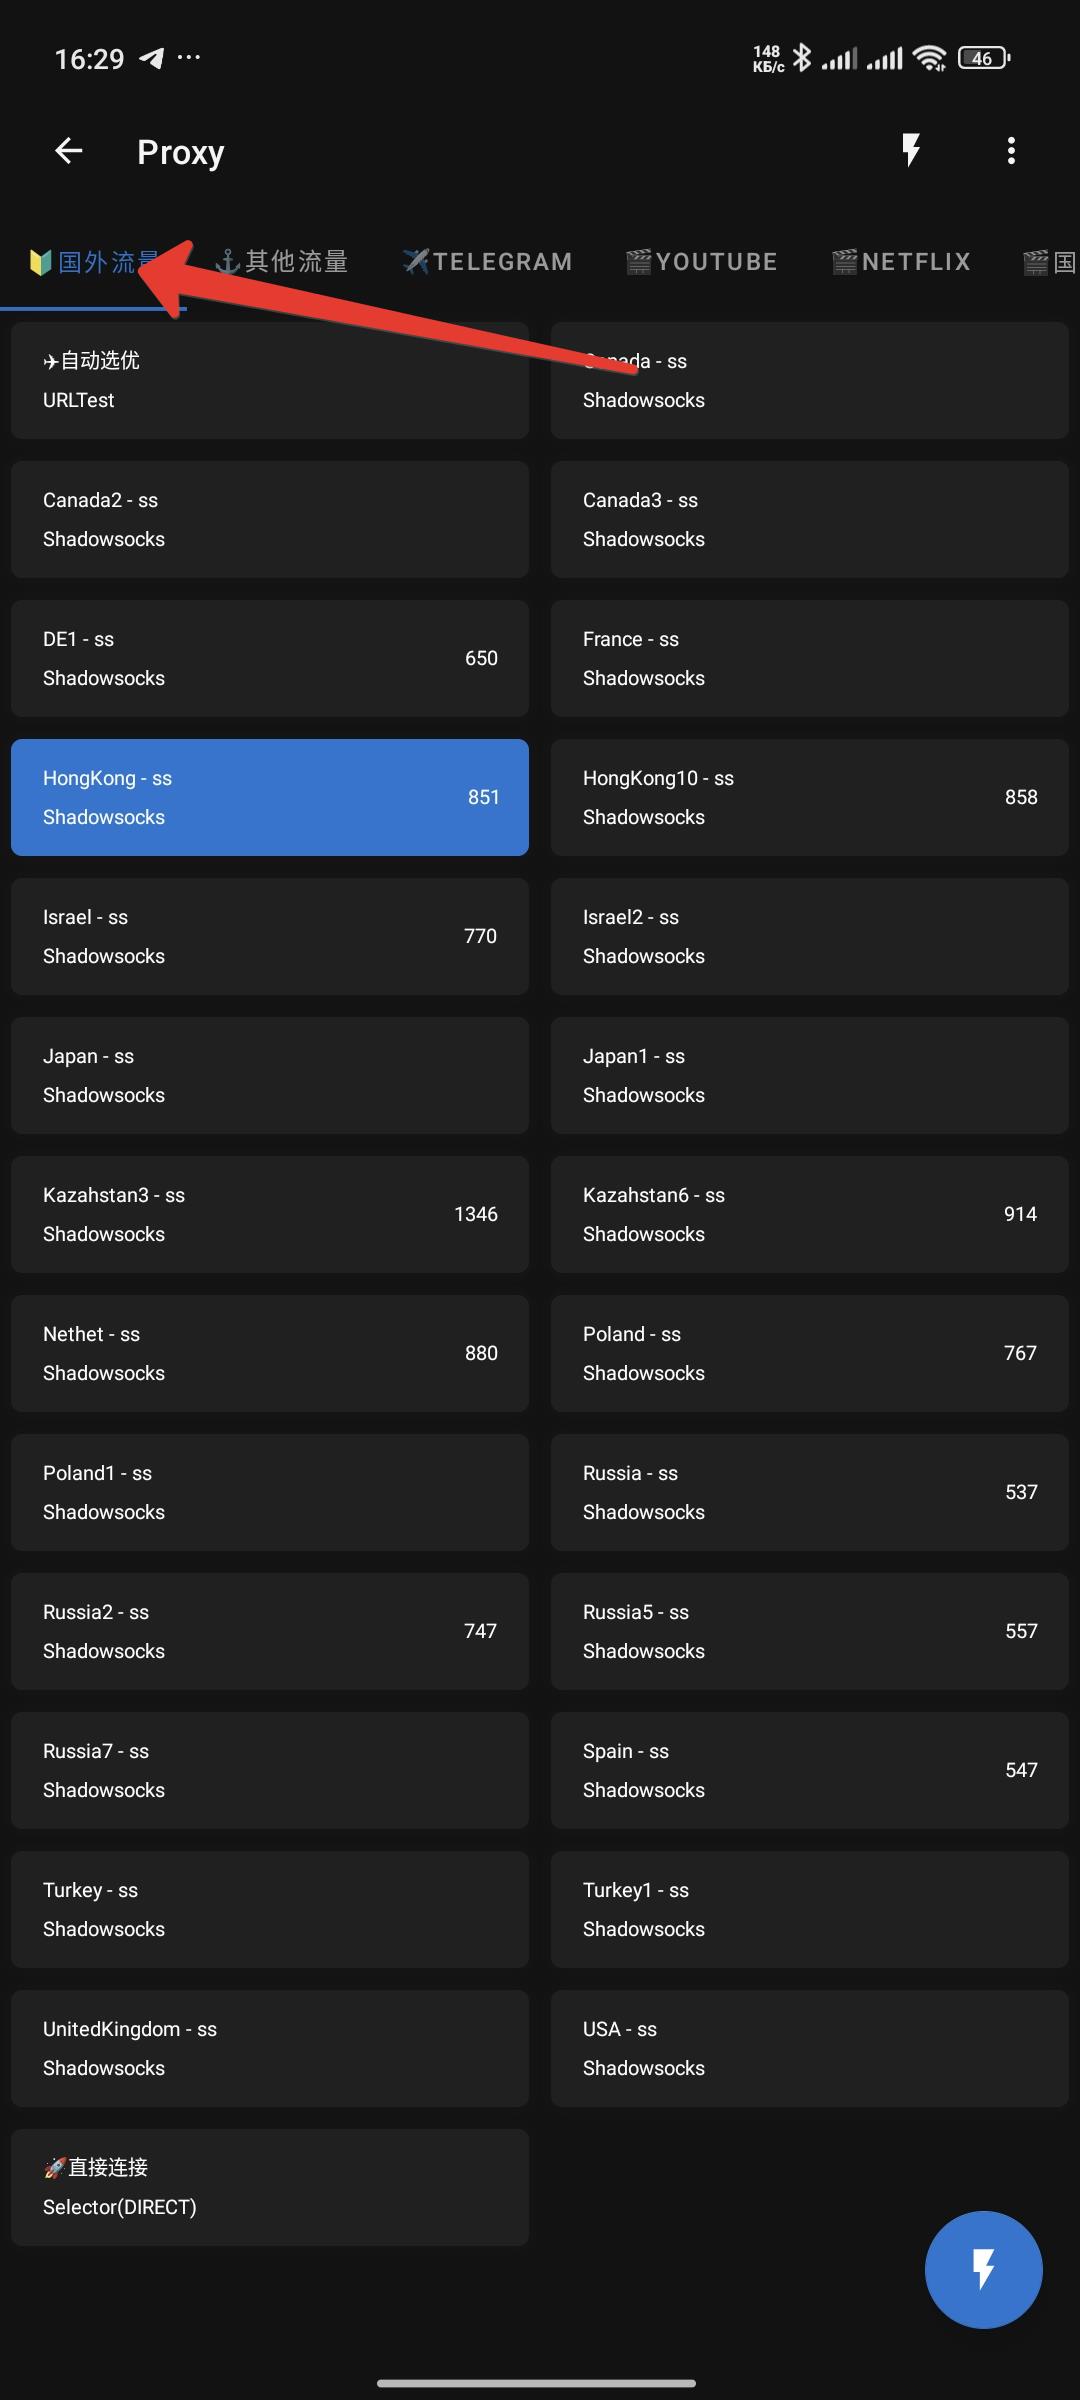Open the NETFLIX tab
The width and height of the screenshot is (1080, 2400).
coord(901,262)
